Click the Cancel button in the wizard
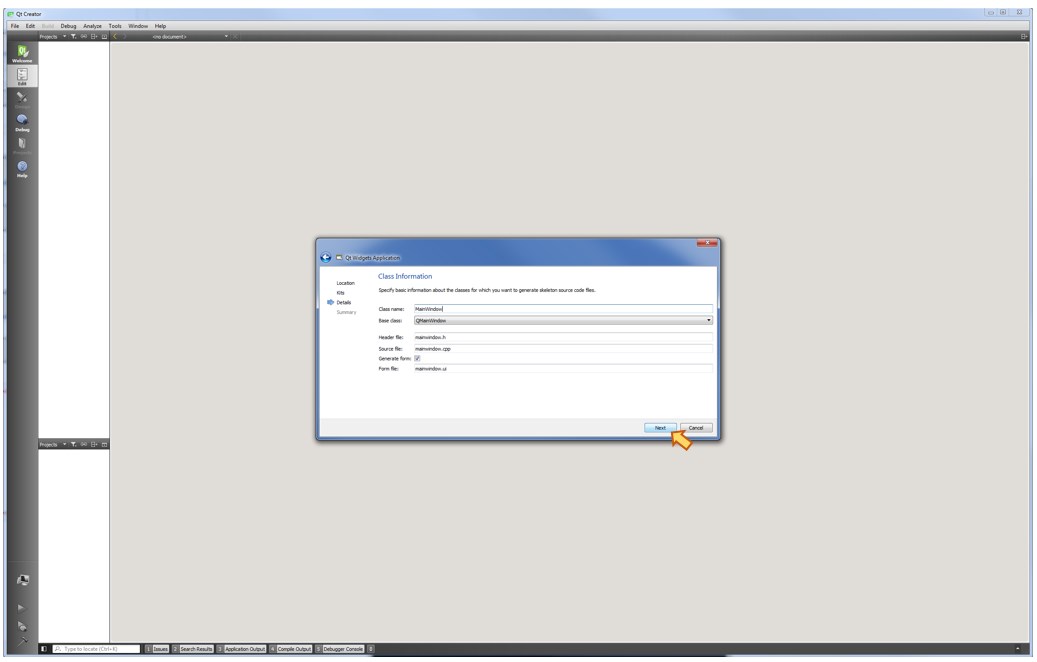The width and height of the screenshot is (1037, 662). [696, 428]
